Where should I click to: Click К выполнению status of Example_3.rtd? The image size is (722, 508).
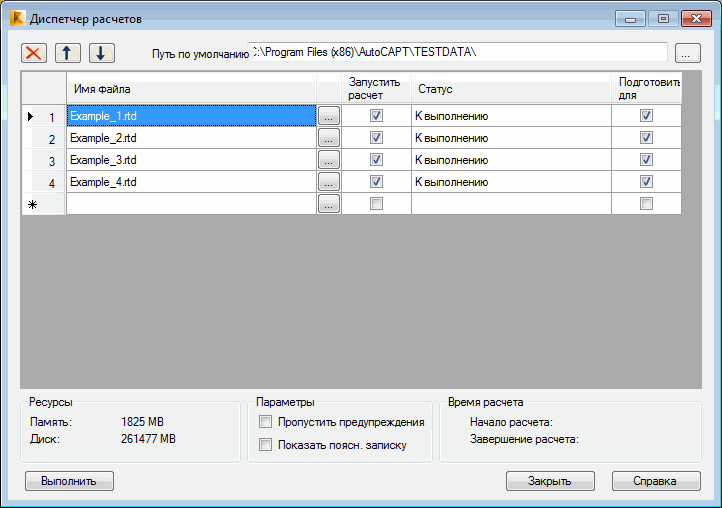[511, 160]
